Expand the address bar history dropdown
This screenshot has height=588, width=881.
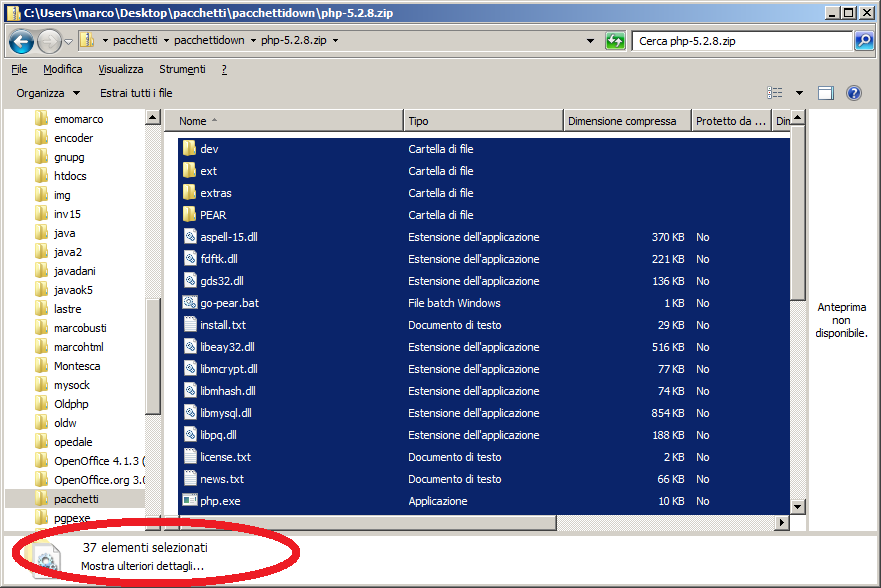tap(592, 41)
